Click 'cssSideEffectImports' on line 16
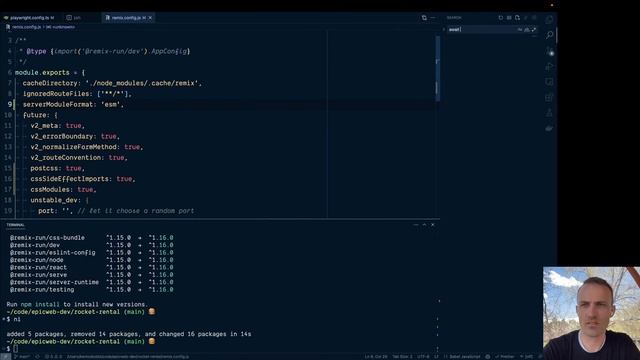Viewport: 640px width, 360px height. click(x=69, y=179)
